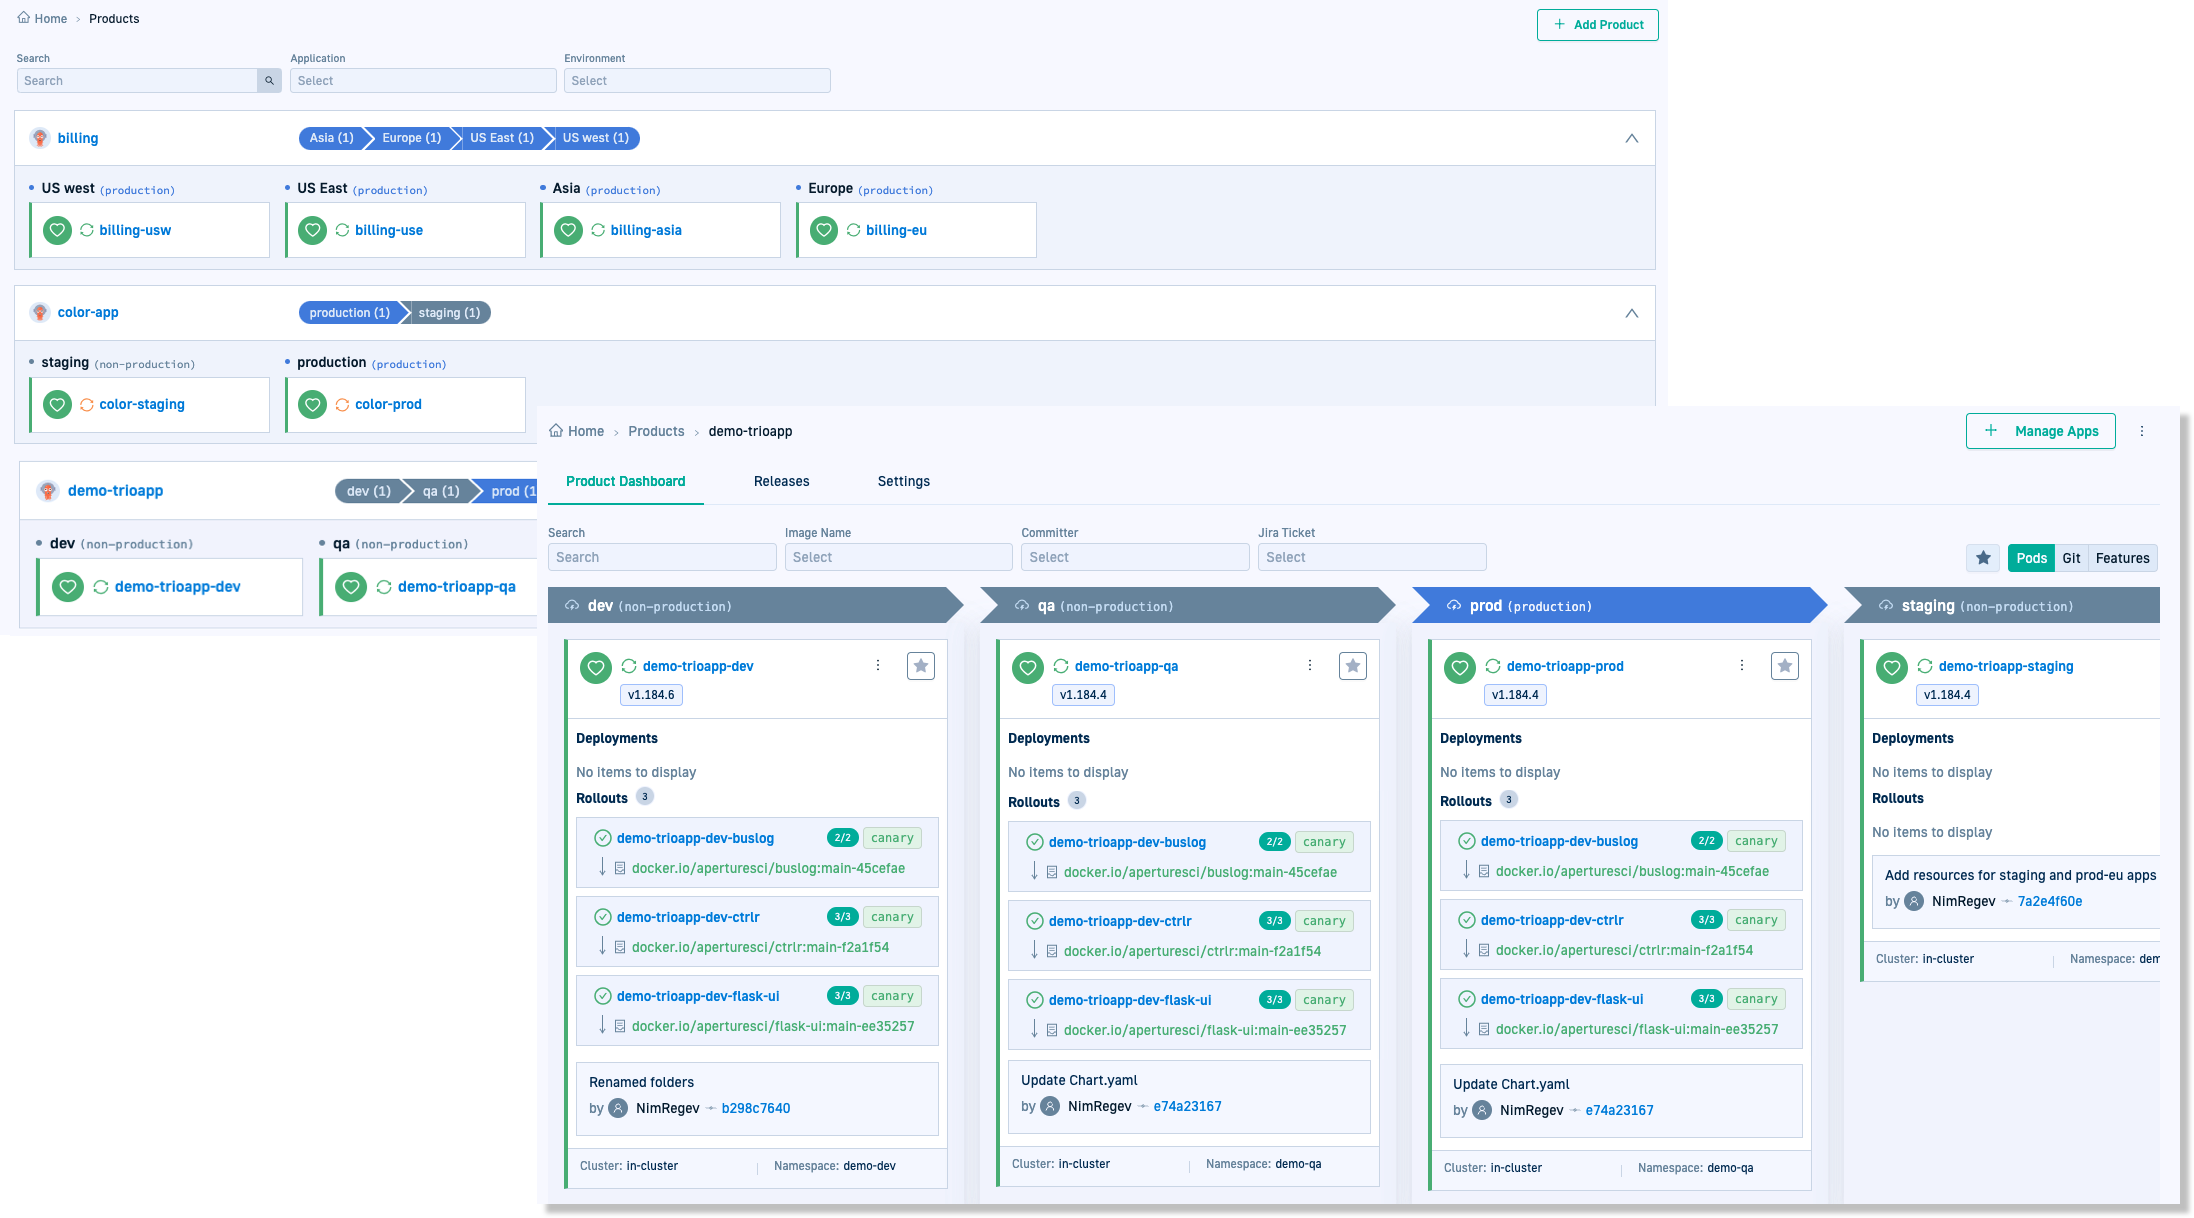
Task: Collapse the billing product section
Action: (1631, 139)
